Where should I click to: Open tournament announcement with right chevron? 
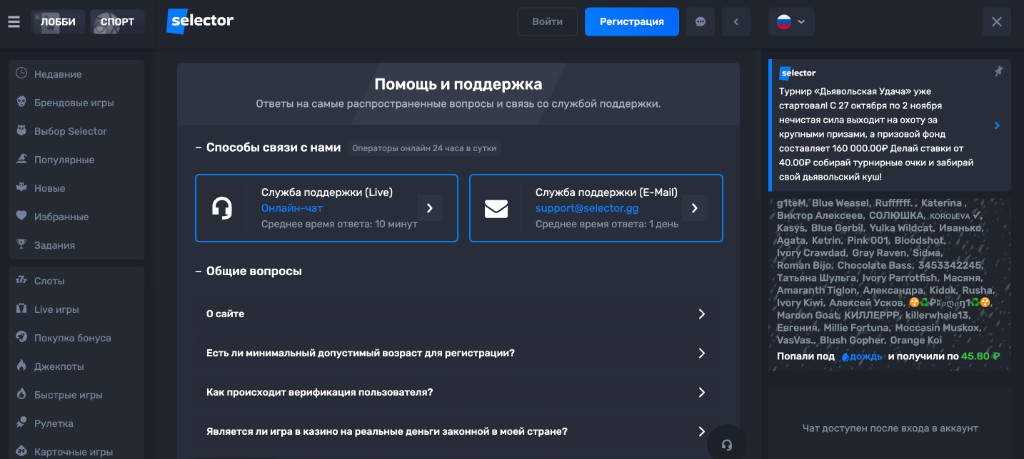point(997,125)
